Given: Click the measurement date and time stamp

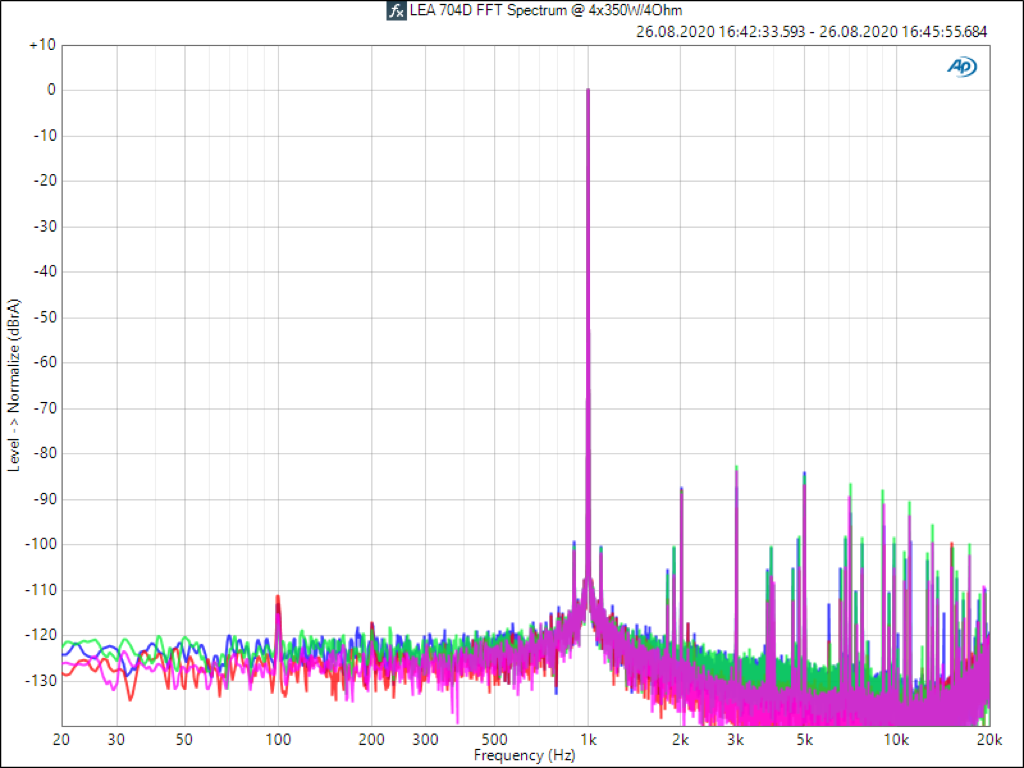Looking at the screenshot, I should (811, 31).
